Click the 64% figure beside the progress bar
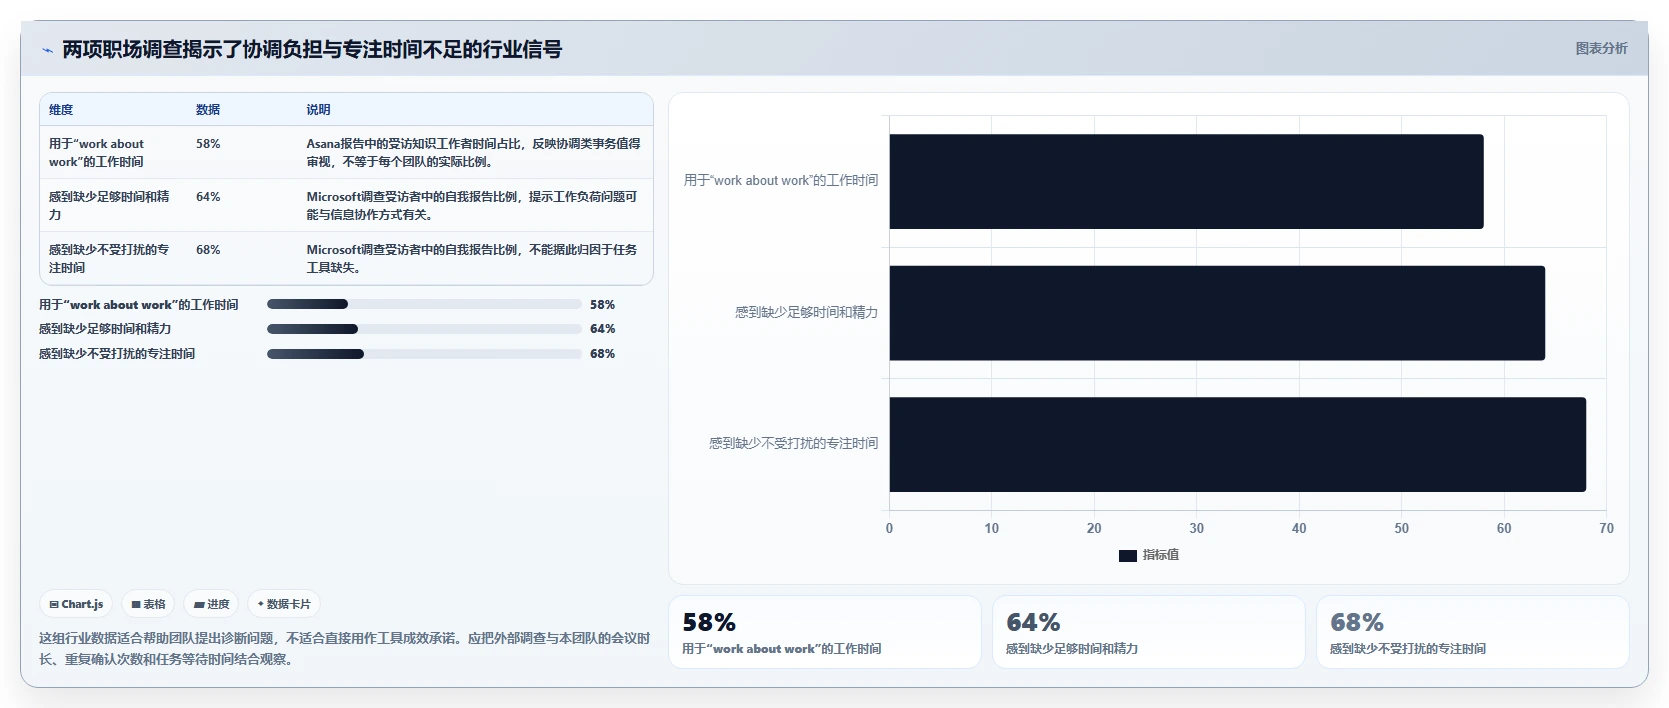This screenshot has height=708, width=1669. coord(602,329)
